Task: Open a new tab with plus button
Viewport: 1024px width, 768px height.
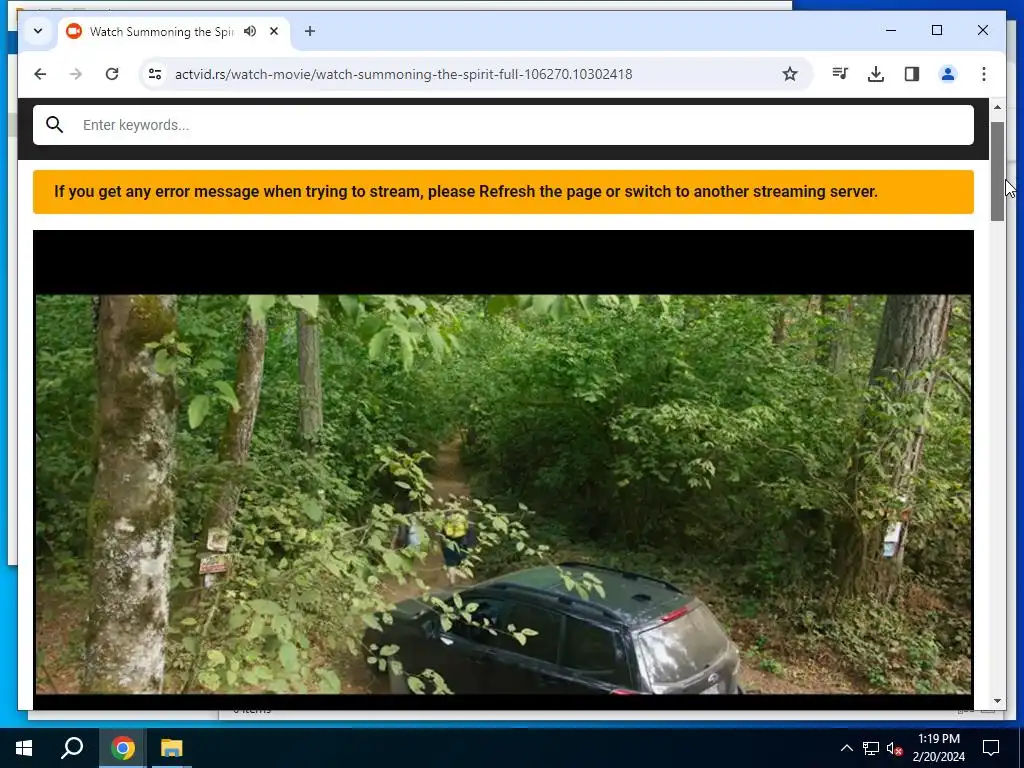Action: tap(310, 31)
